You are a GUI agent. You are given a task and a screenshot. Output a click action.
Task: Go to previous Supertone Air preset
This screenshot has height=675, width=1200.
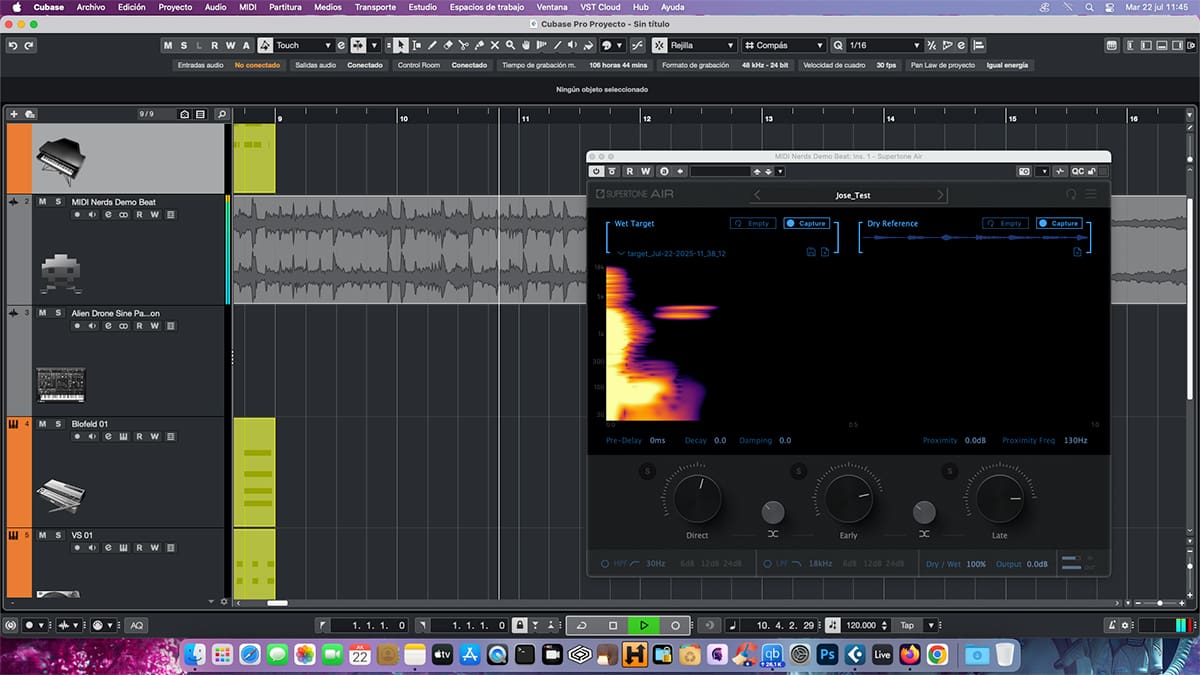tap(757, 195)
